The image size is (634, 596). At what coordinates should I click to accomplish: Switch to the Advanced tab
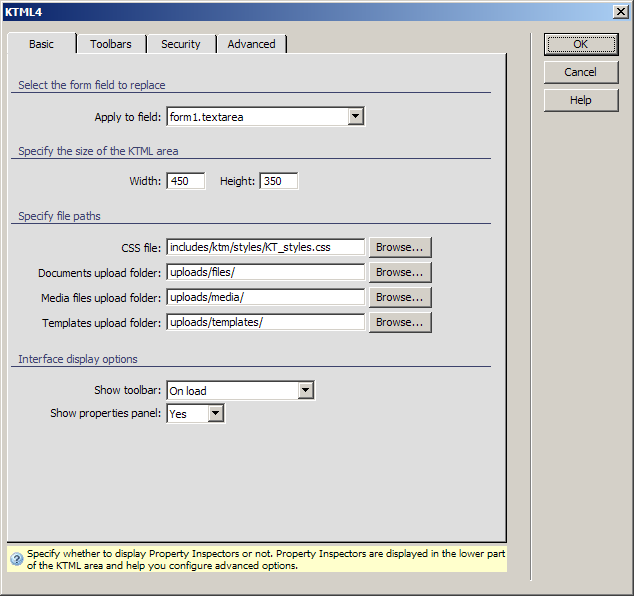point(251,44)
